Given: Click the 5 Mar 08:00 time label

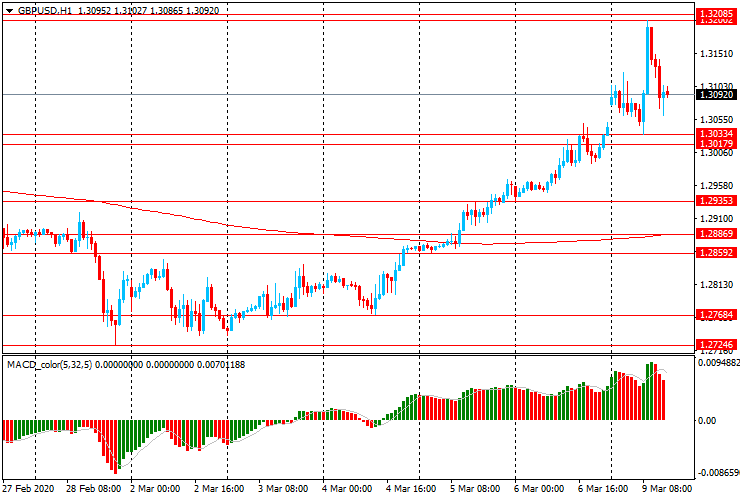Looking at the screenshot, I should [476, 490].
